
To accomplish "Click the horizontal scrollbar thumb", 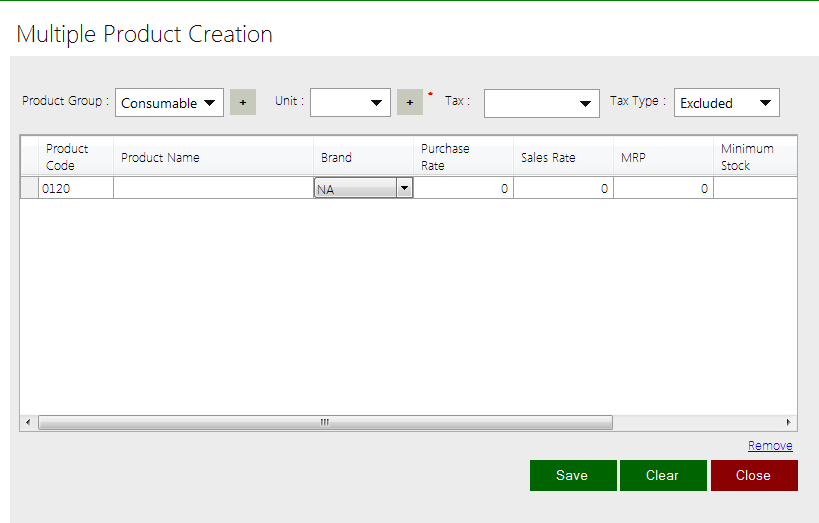I will pos(325,423).
